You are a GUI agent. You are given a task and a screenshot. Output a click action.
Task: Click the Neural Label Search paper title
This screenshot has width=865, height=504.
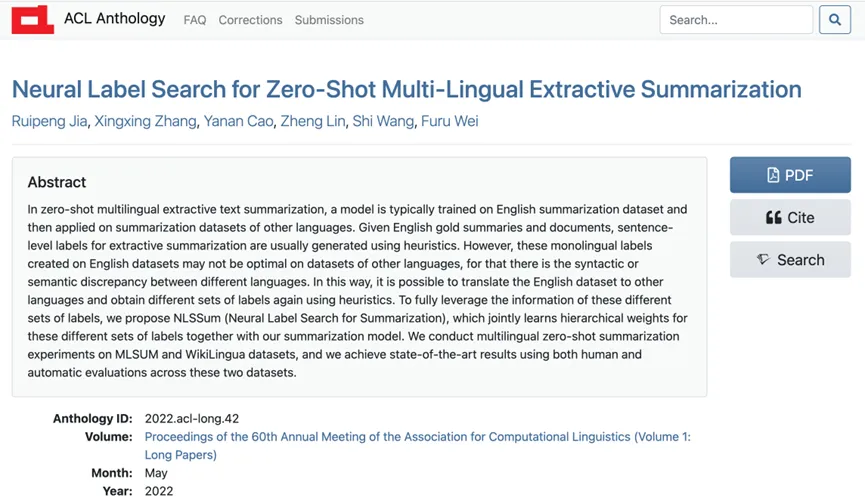pyautogui.click(x=406, y=89)
